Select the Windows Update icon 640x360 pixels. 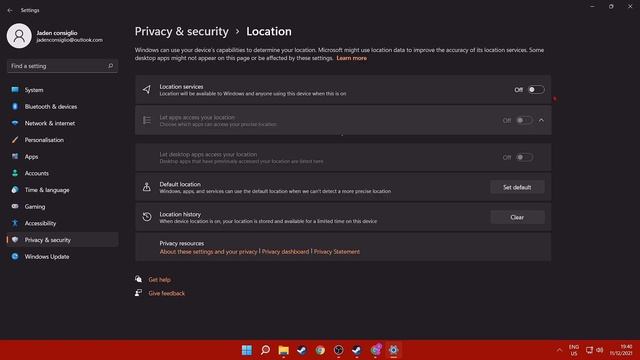[x=15, y=256]
